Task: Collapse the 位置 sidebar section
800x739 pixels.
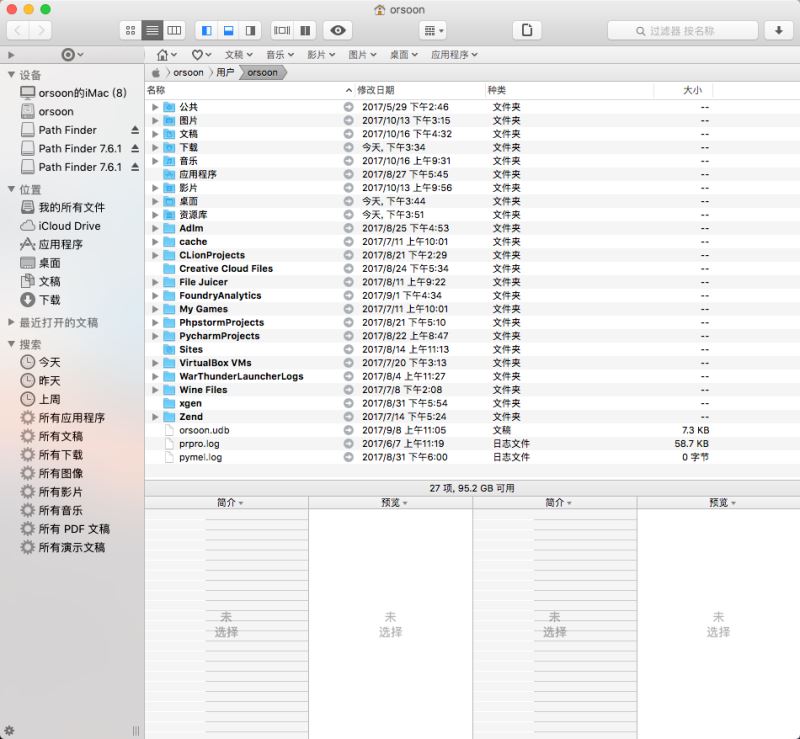Action: point(11,189)
